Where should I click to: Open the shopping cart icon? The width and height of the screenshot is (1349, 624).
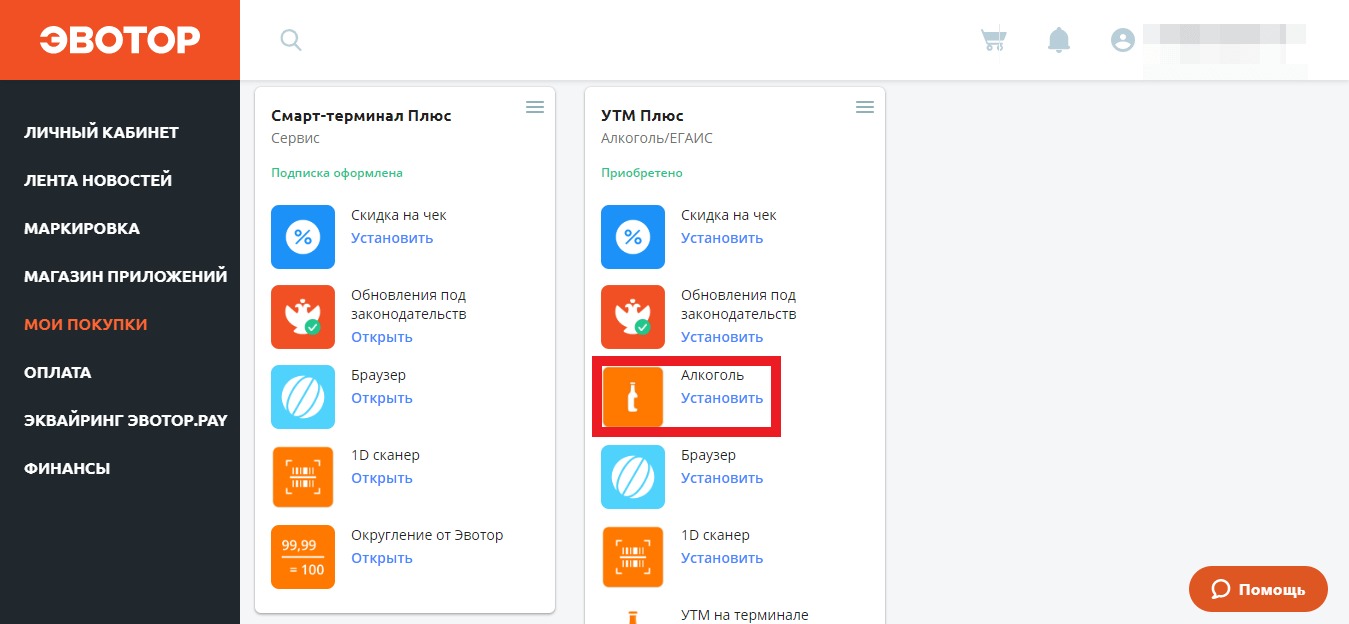pos(993,40)
